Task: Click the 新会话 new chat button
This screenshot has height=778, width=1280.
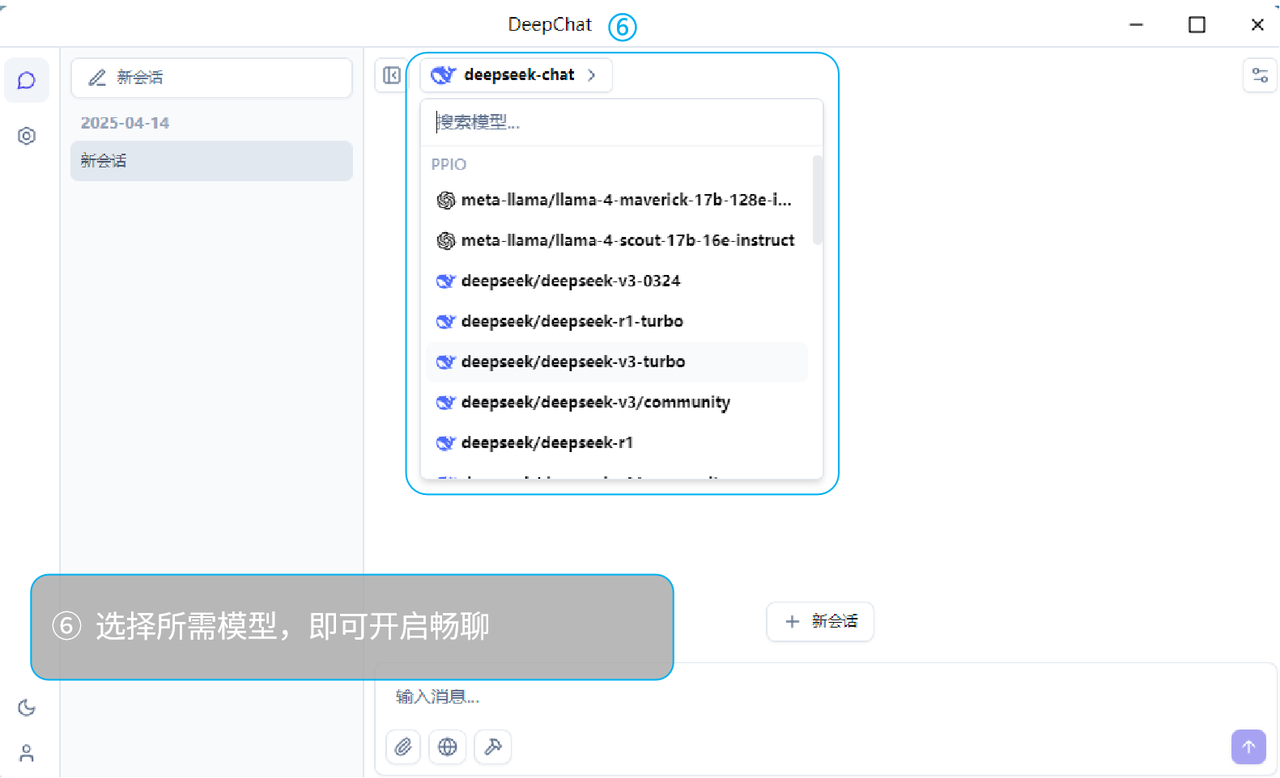Action: pyautogui.click(x=211, y=77)
